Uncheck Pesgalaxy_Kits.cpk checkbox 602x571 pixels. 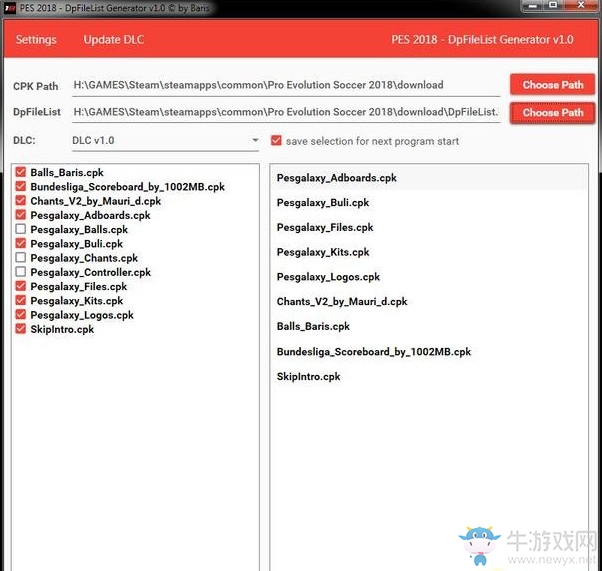click(21, 300)
